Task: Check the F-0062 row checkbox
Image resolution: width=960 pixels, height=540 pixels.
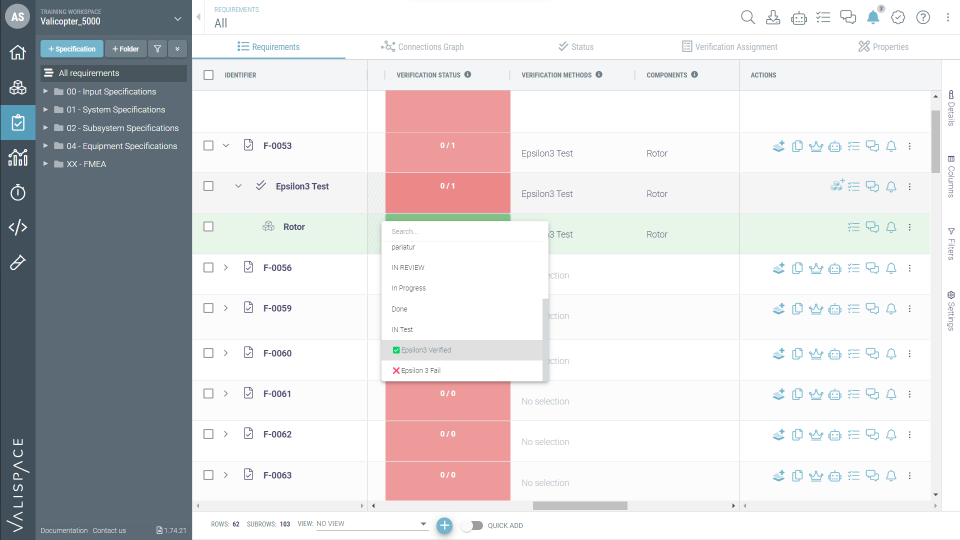Action: (x=209, y=434)
